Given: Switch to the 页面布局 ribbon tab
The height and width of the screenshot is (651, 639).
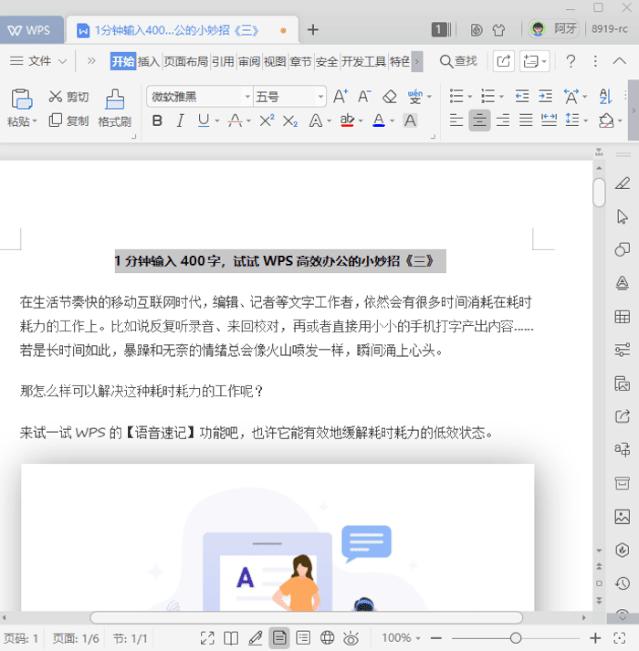Looking at the screenshot, I should point(186,61).
